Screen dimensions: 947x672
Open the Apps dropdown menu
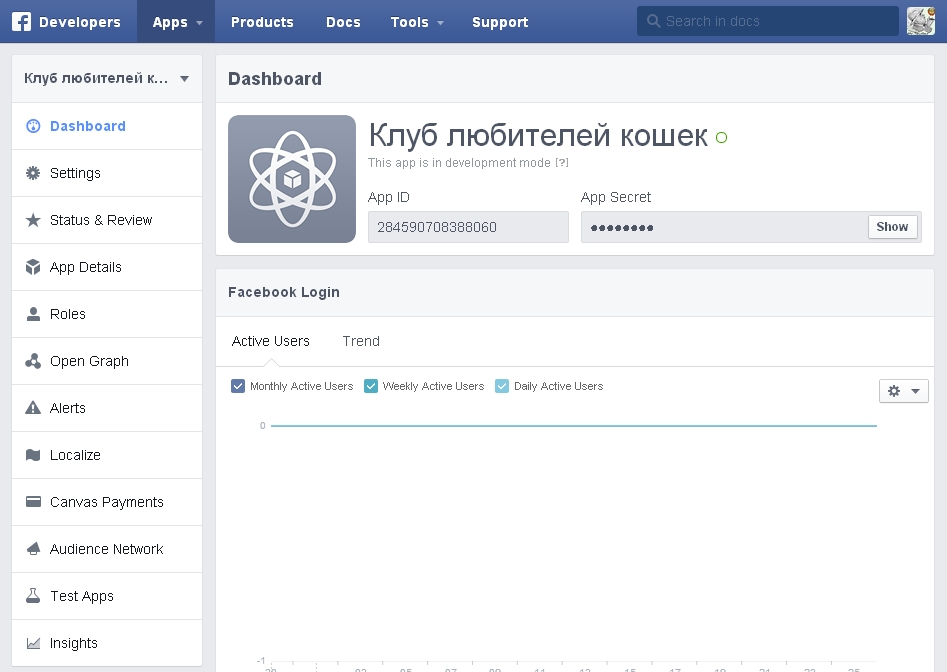[176, 22]
